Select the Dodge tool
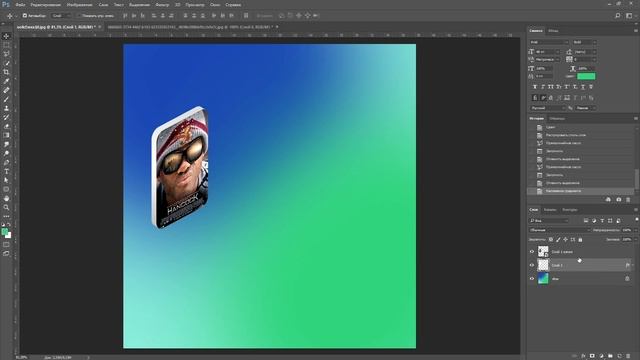This screenshot has height=360, width=640. (6, 153)
